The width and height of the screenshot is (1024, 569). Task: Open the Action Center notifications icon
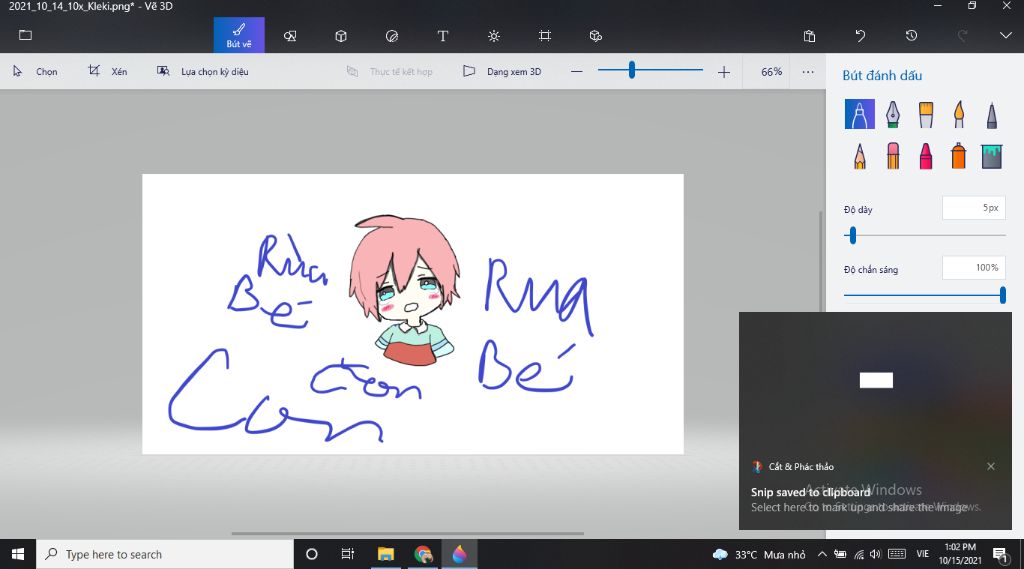pos(1000,555)
